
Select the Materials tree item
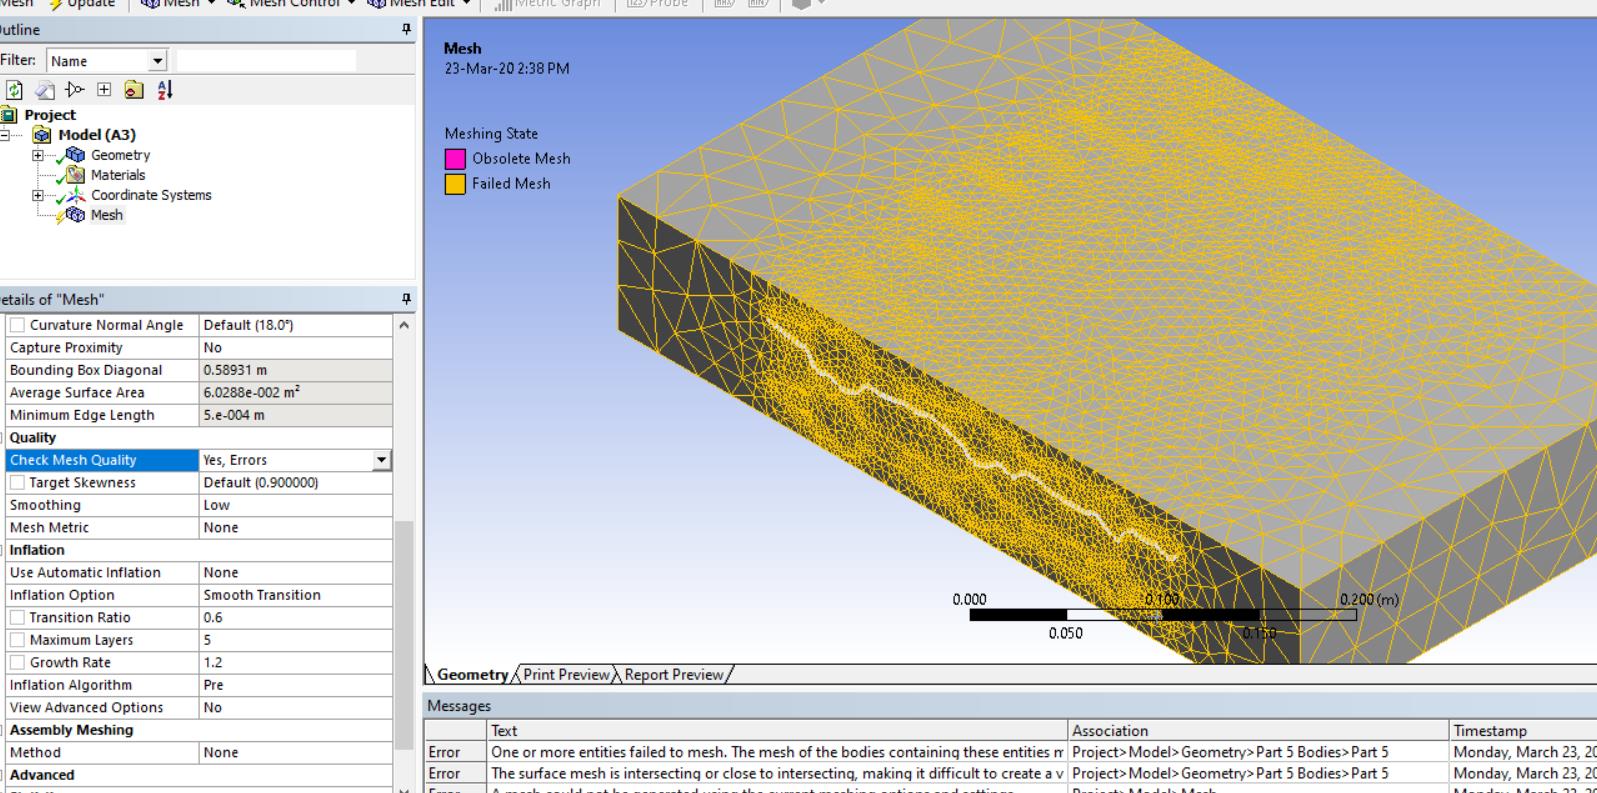(118, 175)
